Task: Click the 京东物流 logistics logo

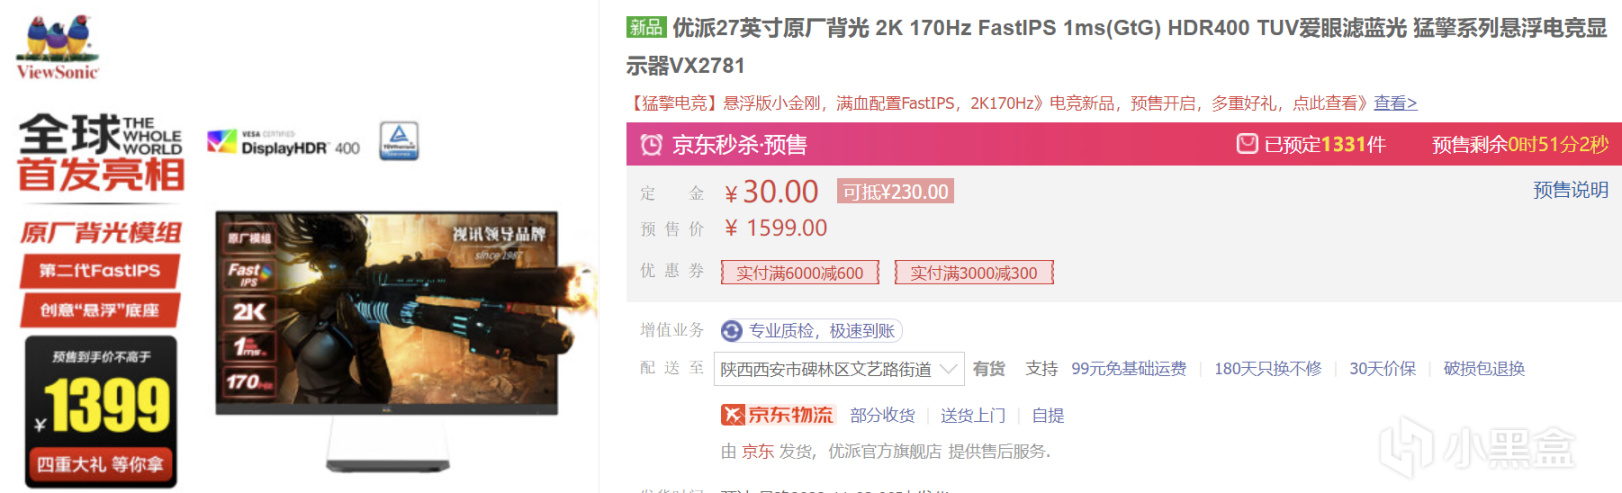Action: (x=778, y=415)
